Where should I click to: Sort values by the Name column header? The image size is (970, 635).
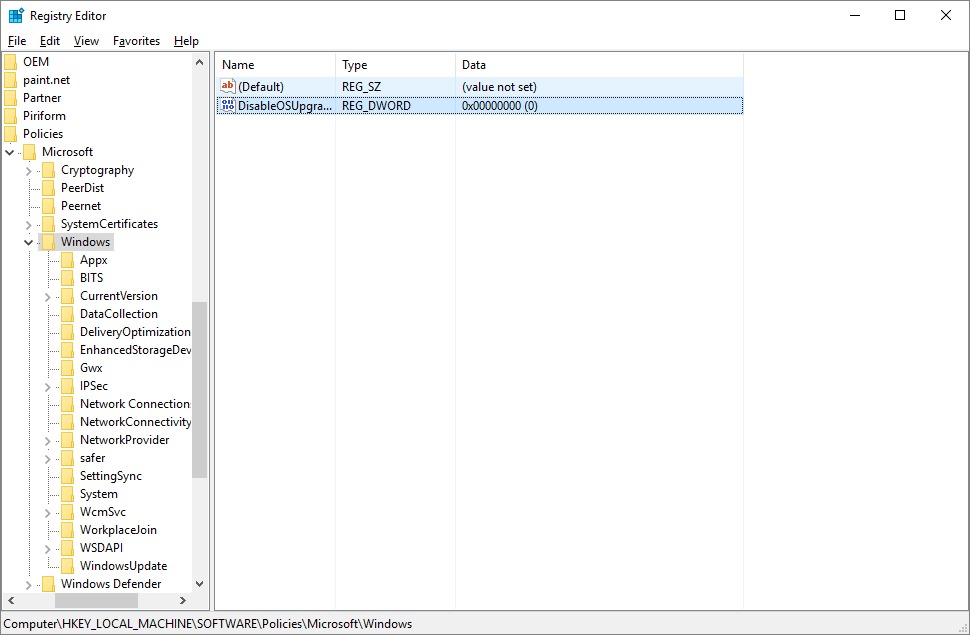(x=275, y=65)
